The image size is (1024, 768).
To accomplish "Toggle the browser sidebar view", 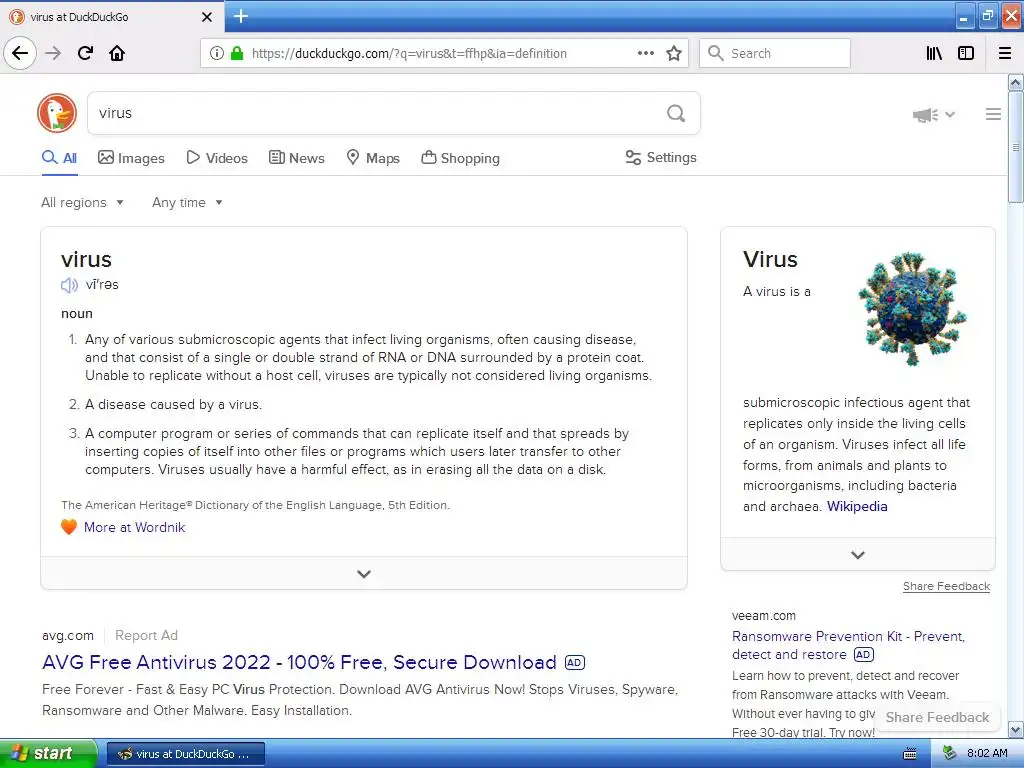I will tap(966, 54).
